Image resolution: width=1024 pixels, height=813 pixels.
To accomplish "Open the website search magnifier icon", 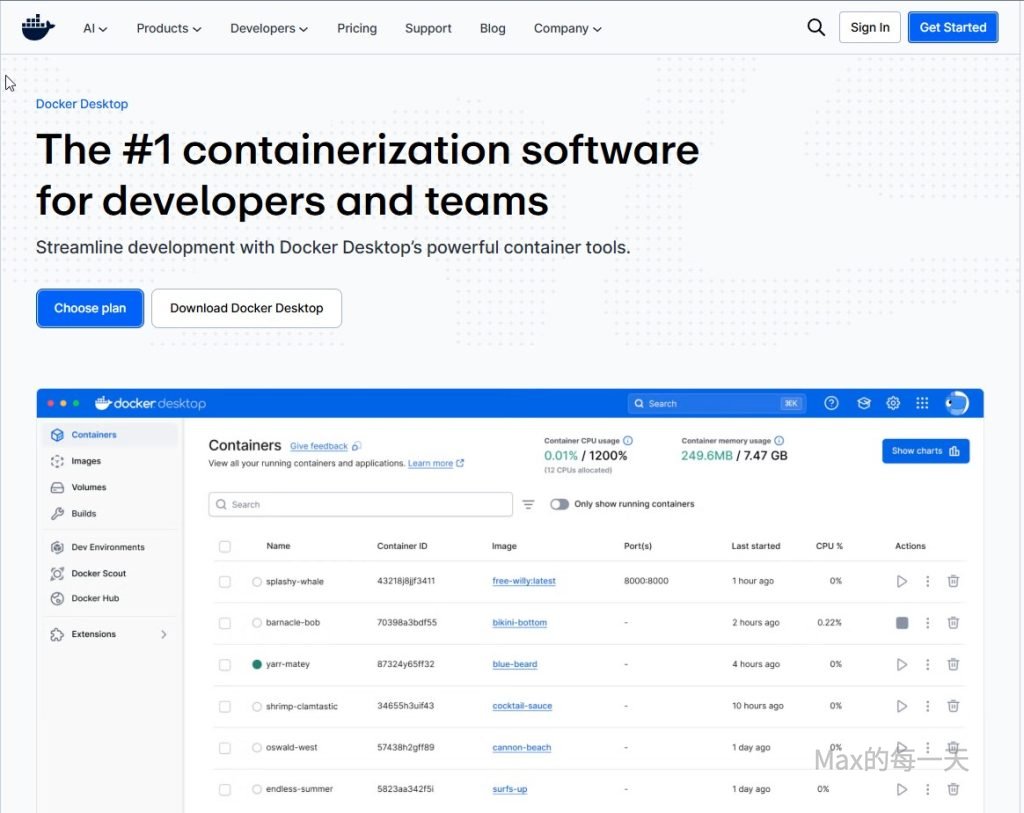I will [816, 27].
